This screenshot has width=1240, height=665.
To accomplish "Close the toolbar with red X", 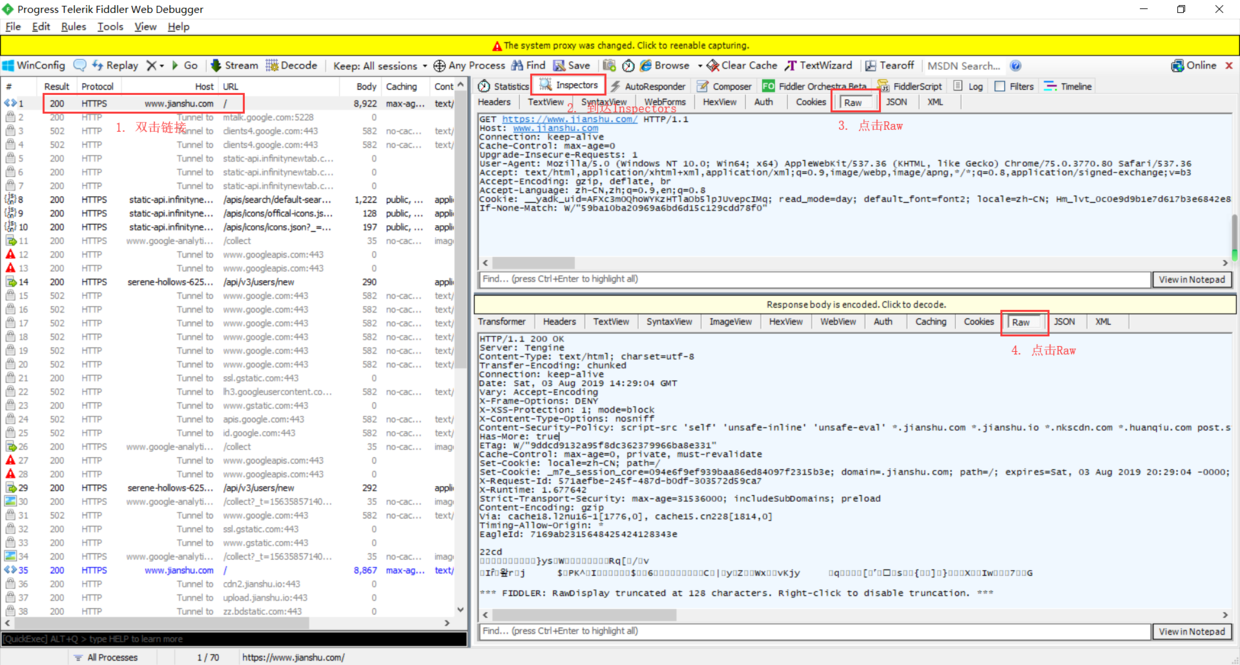I will [x=1229, y=66].
